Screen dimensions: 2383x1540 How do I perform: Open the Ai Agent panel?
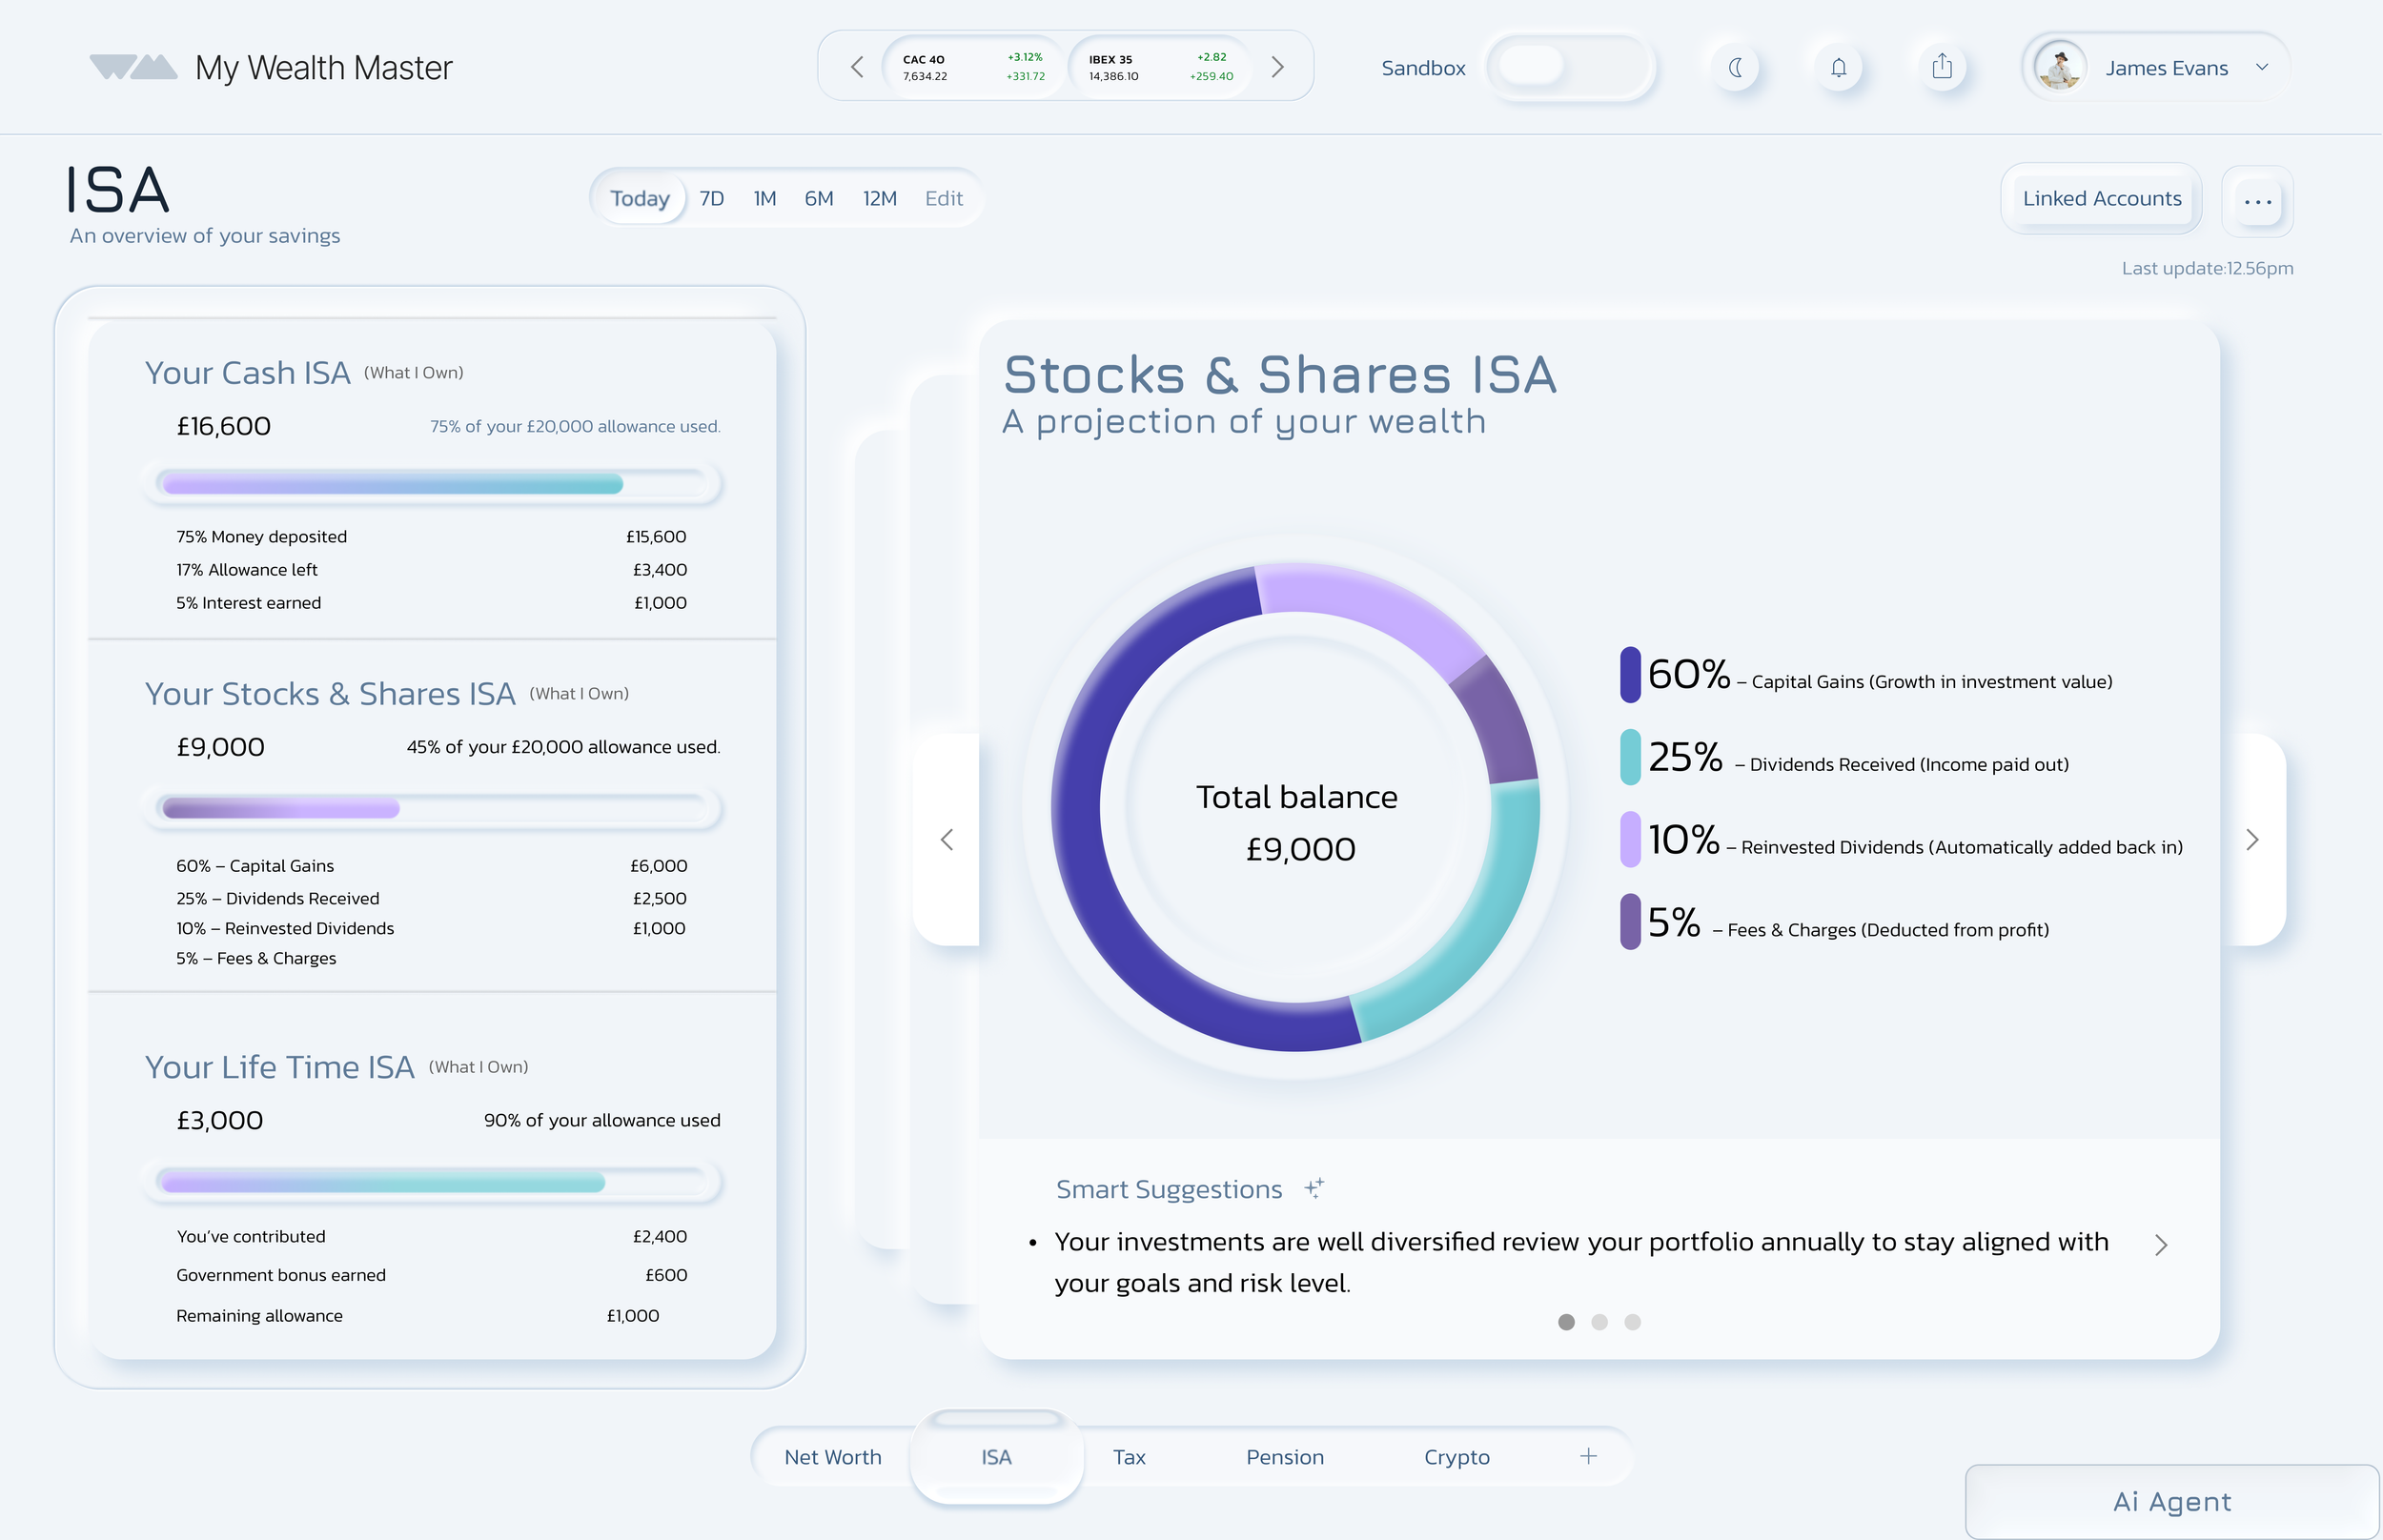click(2171, 1501)
